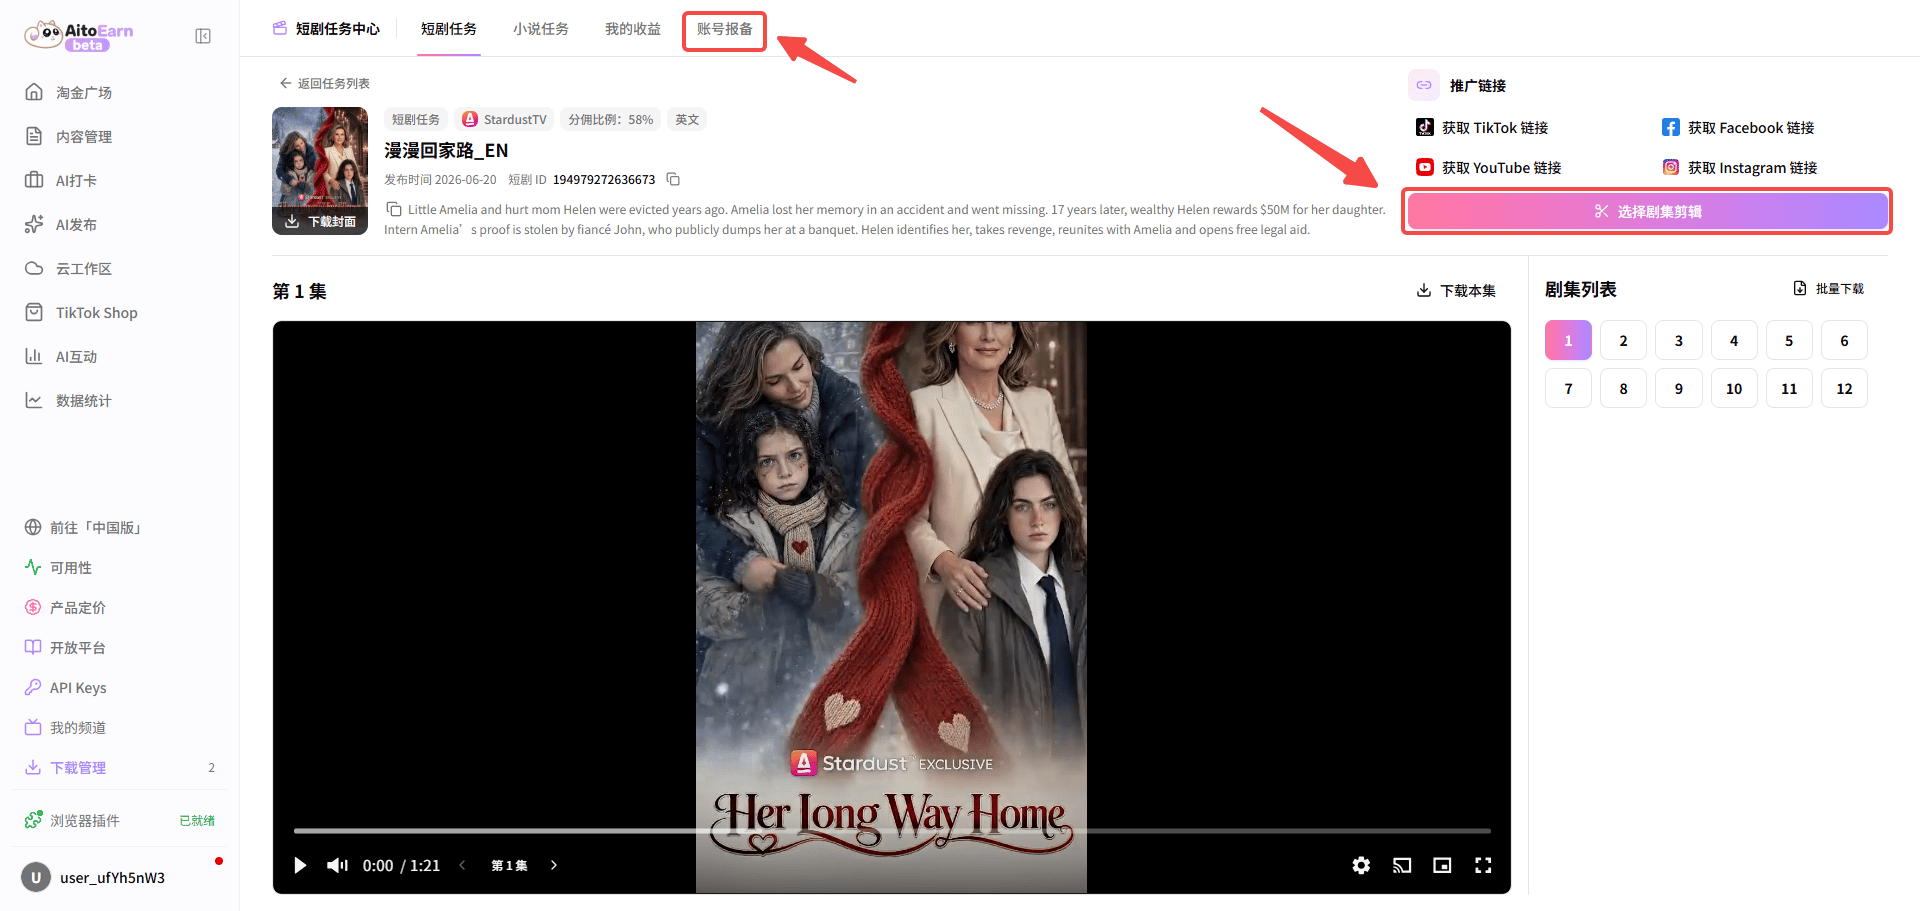Enter fullscreen video mode
Viewport: 1920px width, 911px height.
tap(1483, 865)
